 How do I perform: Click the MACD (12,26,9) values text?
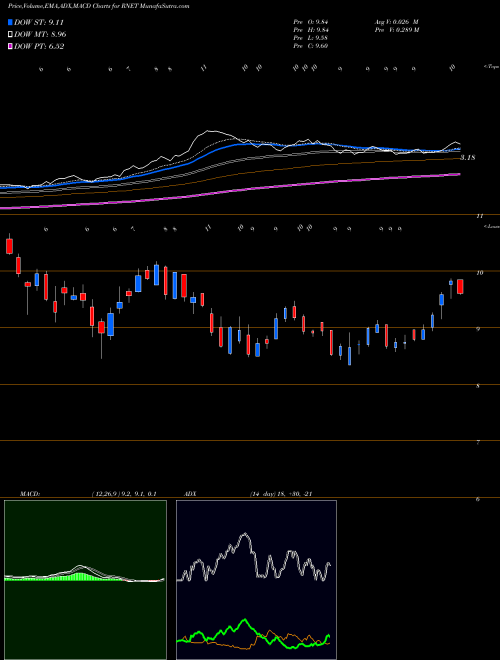[x=124, y=494]
